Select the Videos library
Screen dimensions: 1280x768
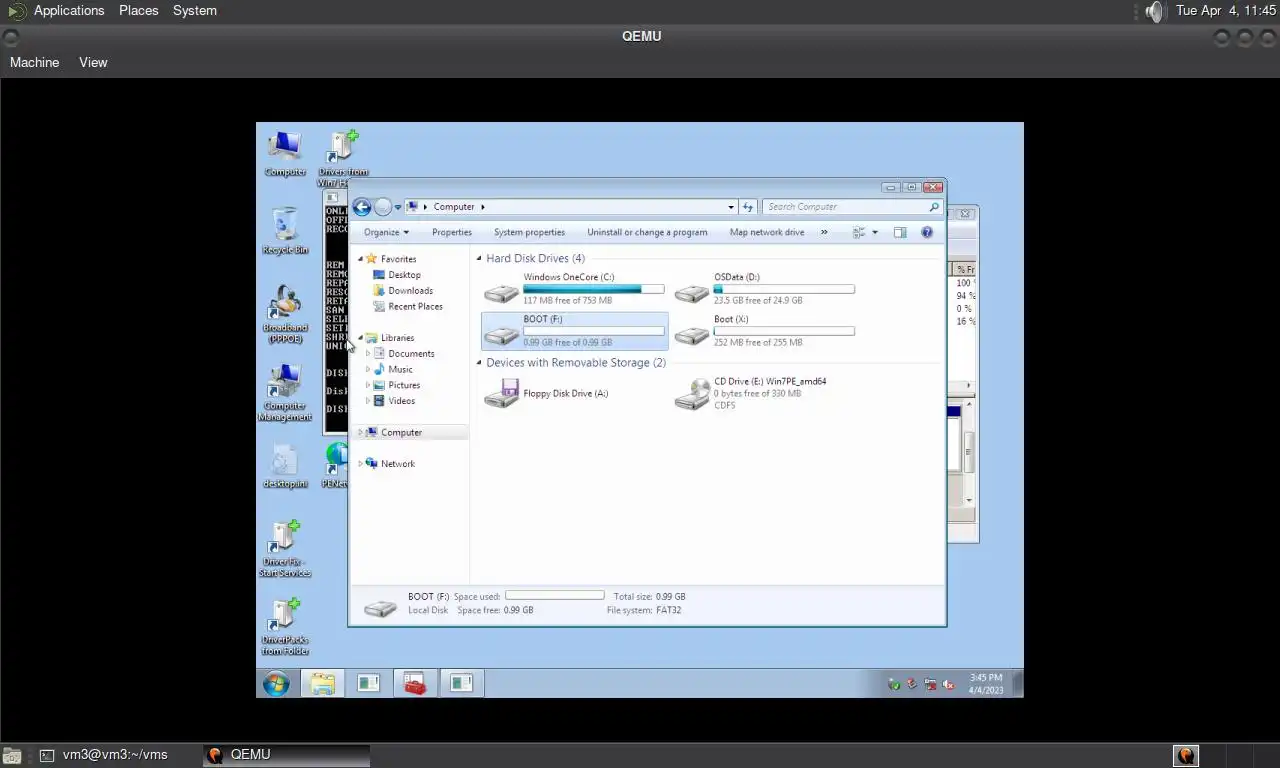click(x=394, y=401)
